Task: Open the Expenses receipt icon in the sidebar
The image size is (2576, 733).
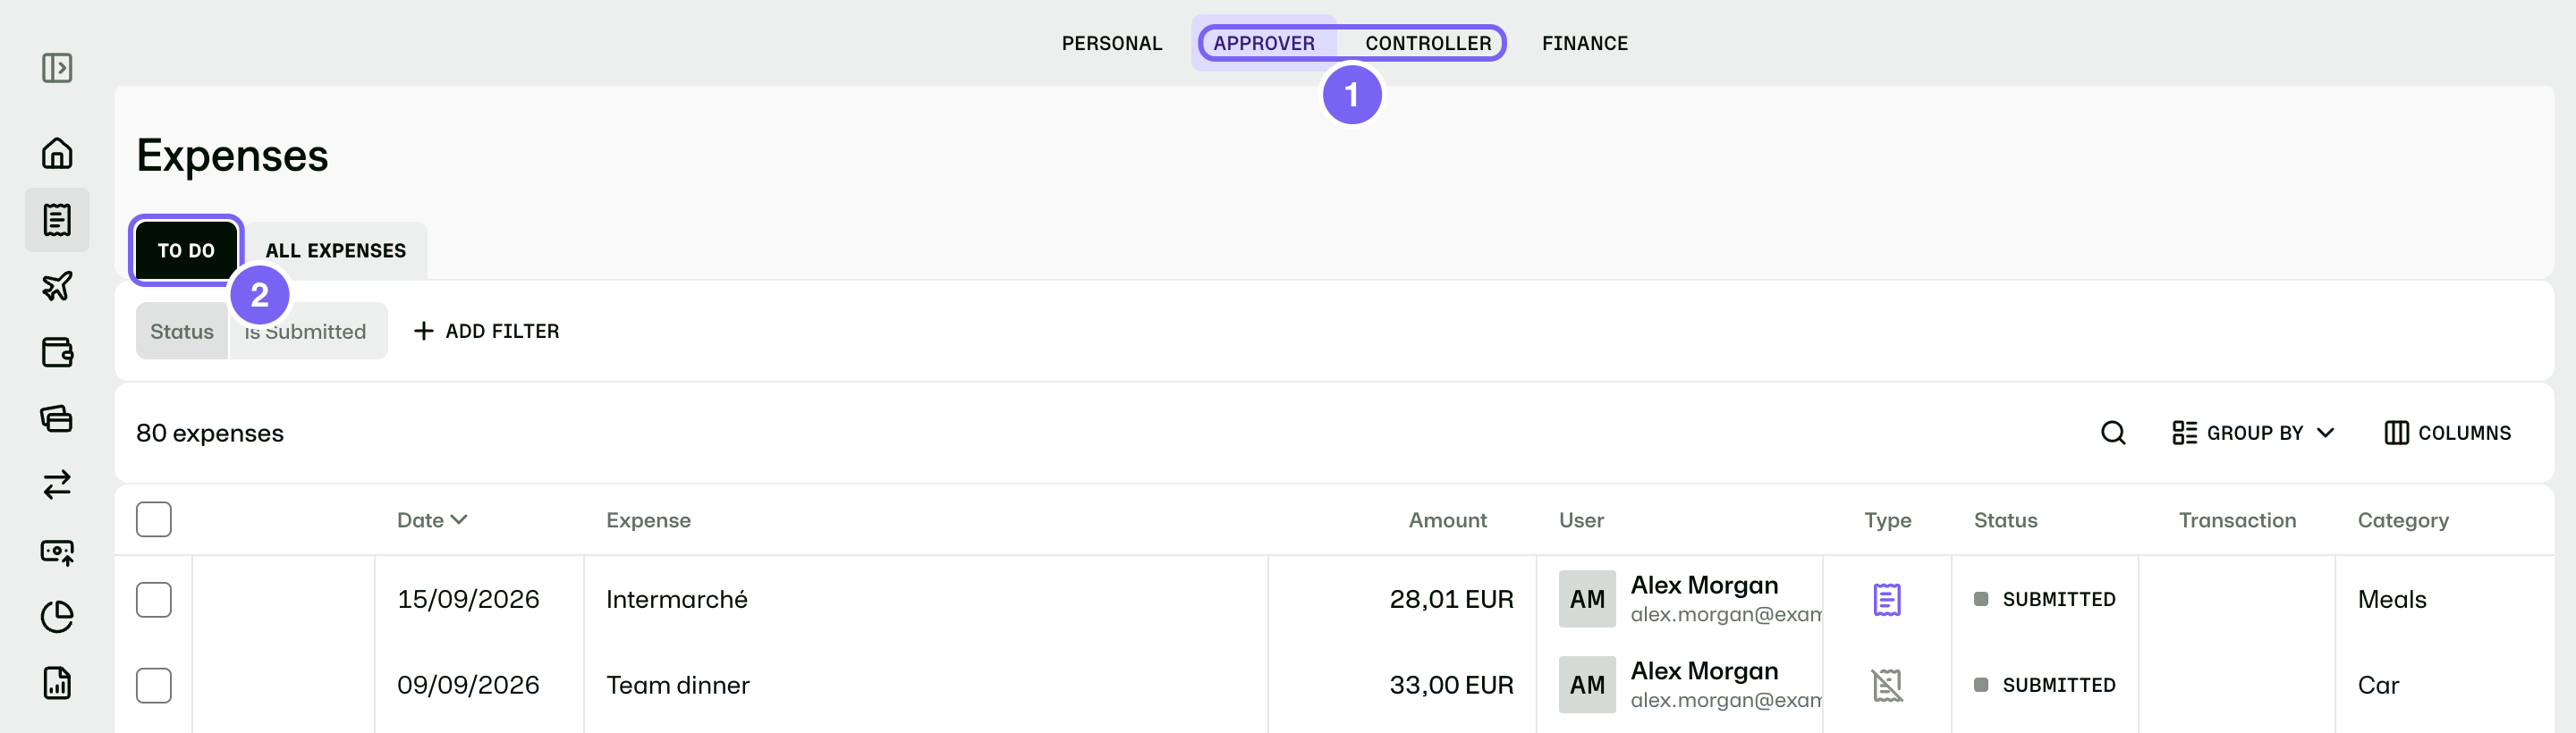Action: (57, 220)
